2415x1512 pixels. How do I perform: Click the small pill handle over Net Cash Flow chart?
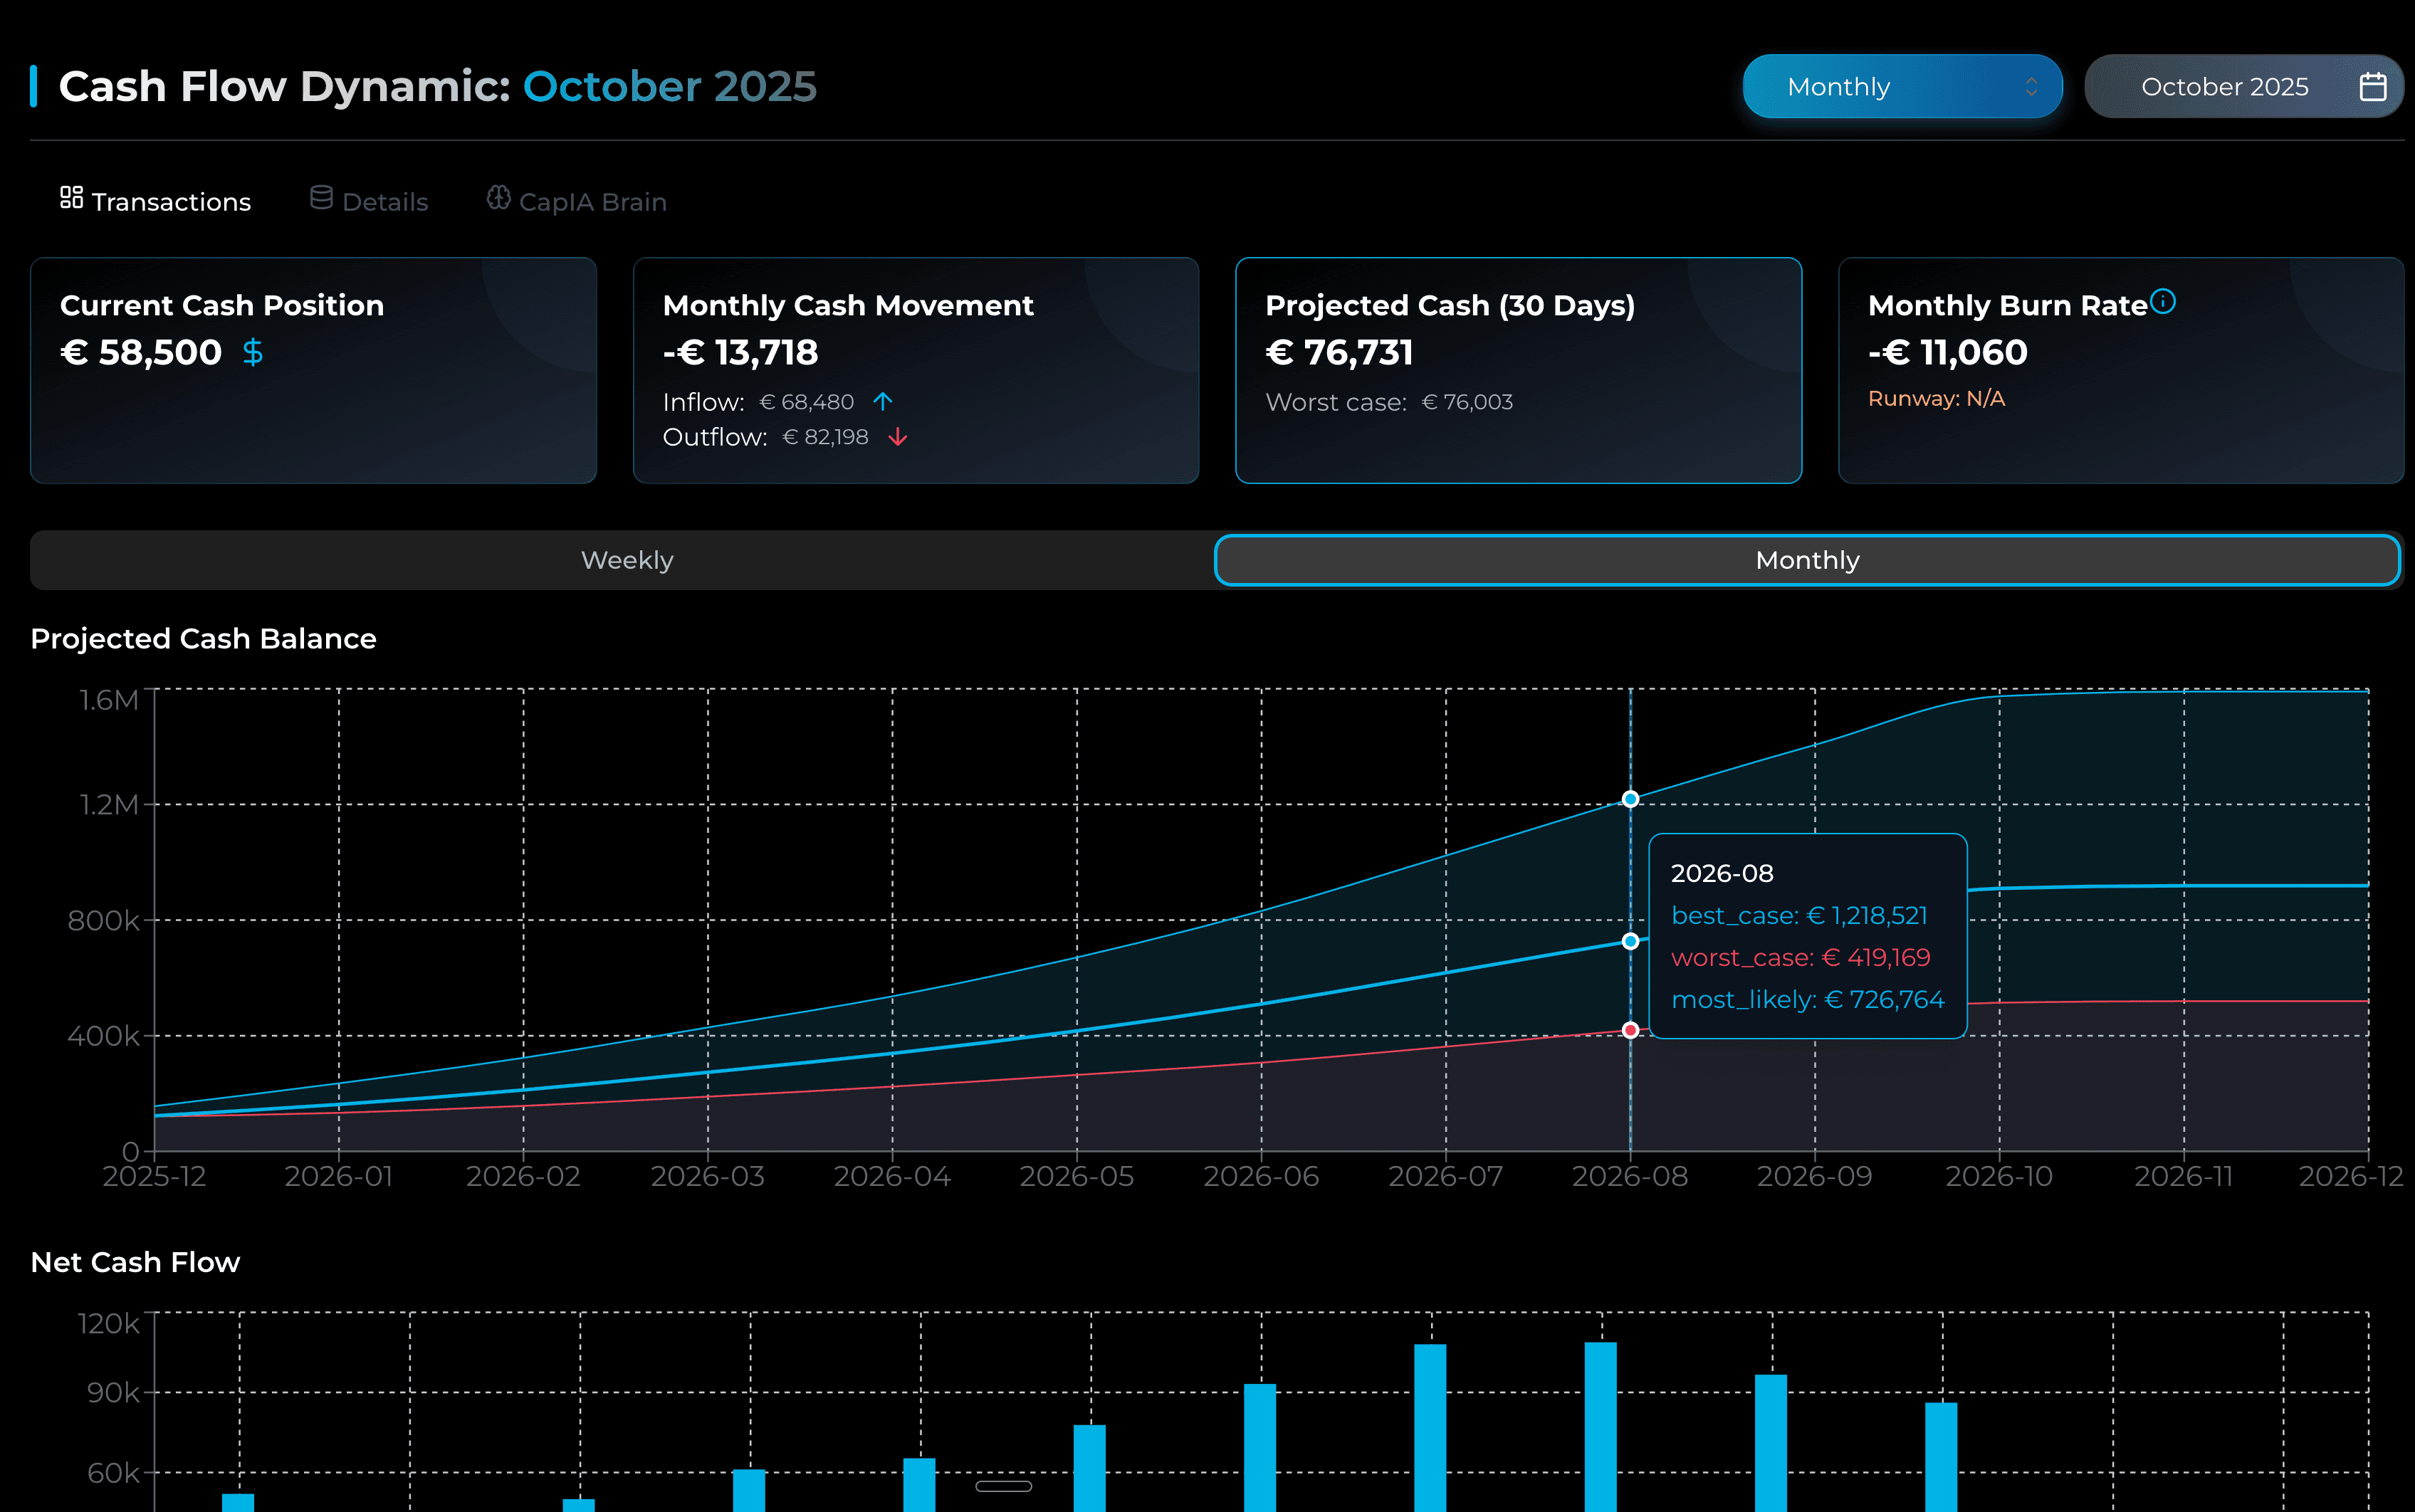1003,1486
